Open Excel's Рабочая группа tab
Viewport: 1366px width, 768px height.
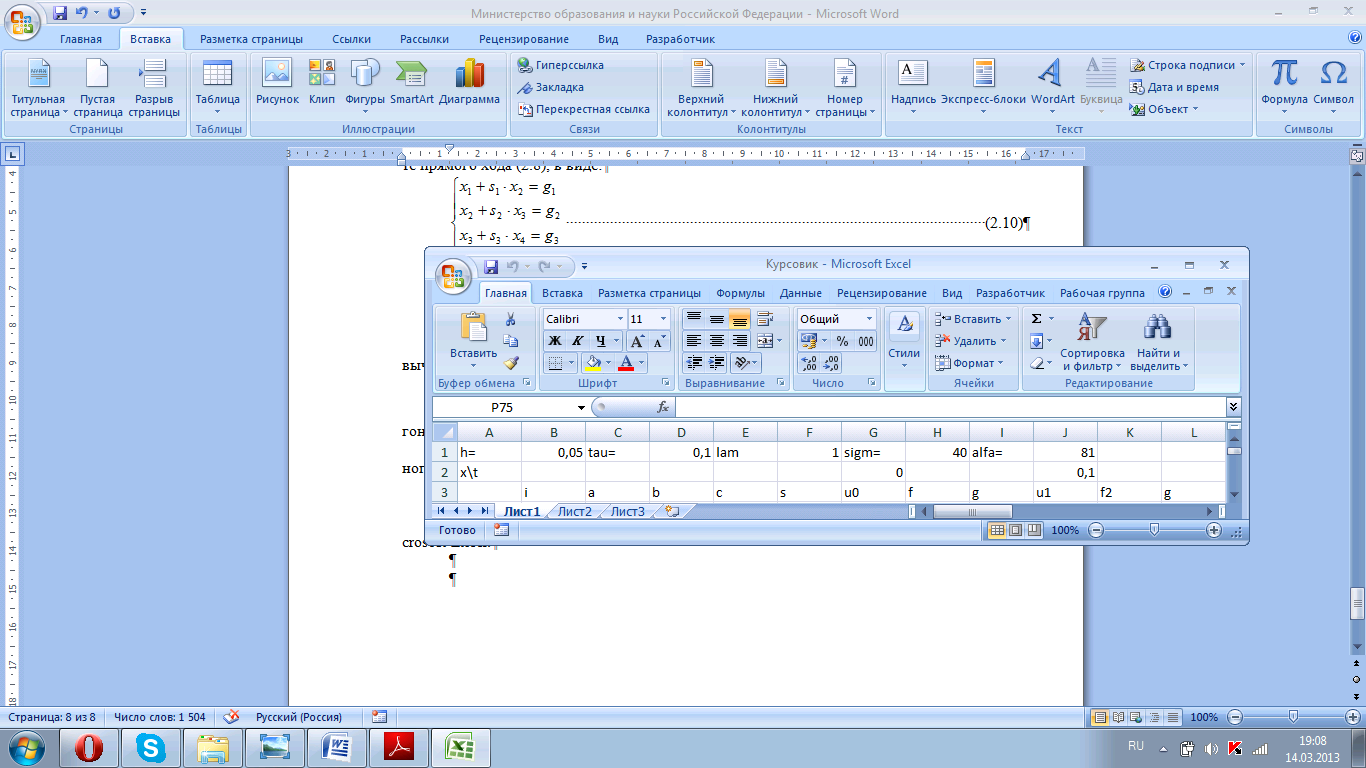[1103, 293]
